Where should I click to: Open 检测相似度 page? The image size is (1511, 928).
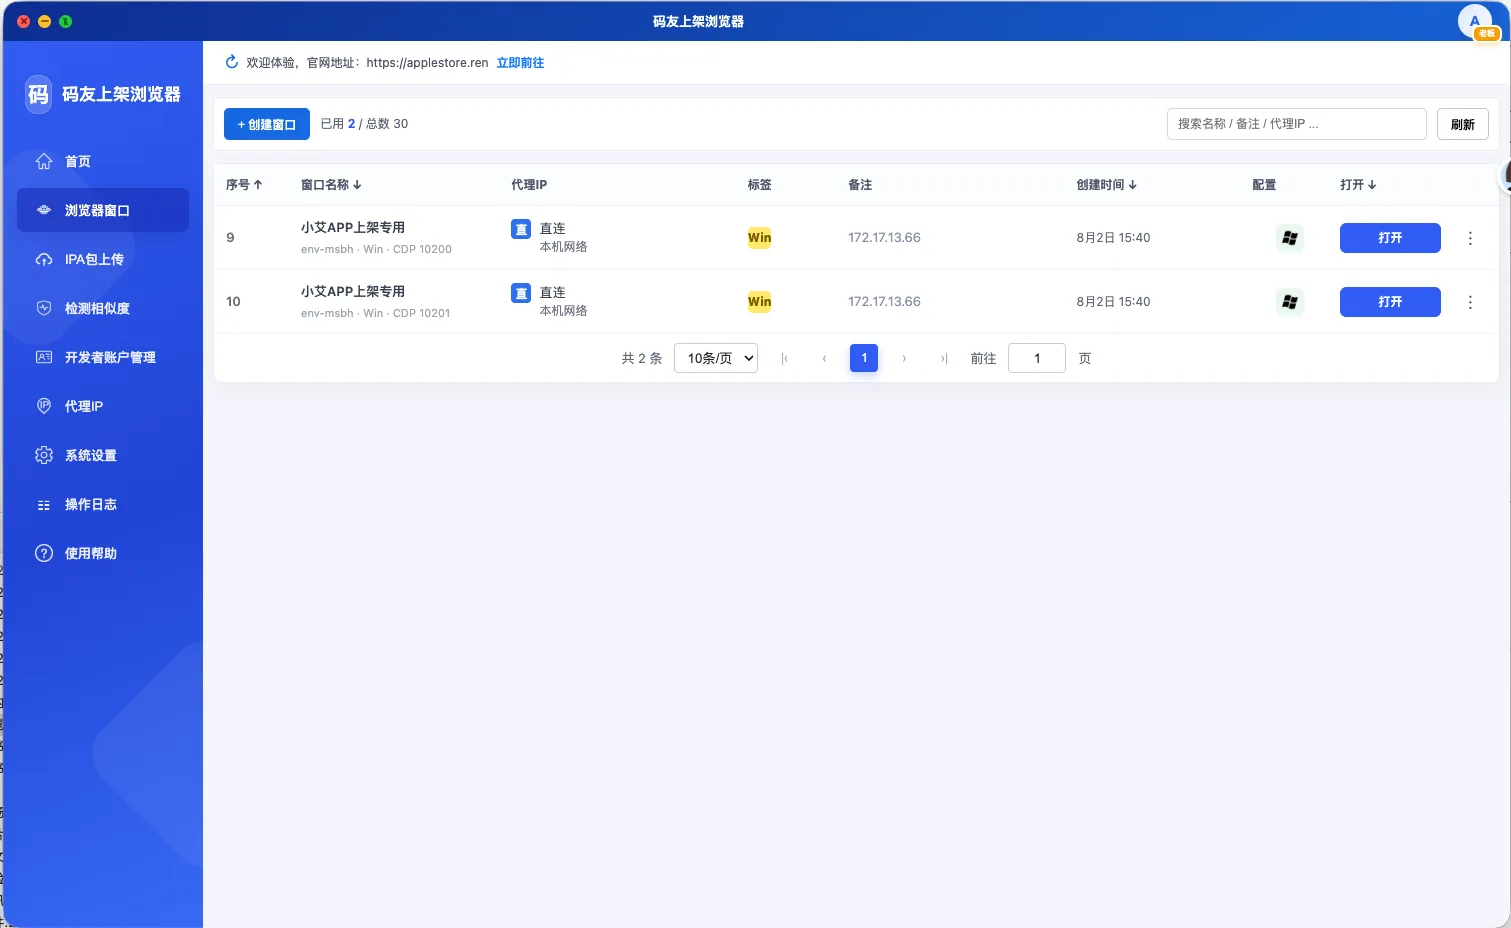103,308
